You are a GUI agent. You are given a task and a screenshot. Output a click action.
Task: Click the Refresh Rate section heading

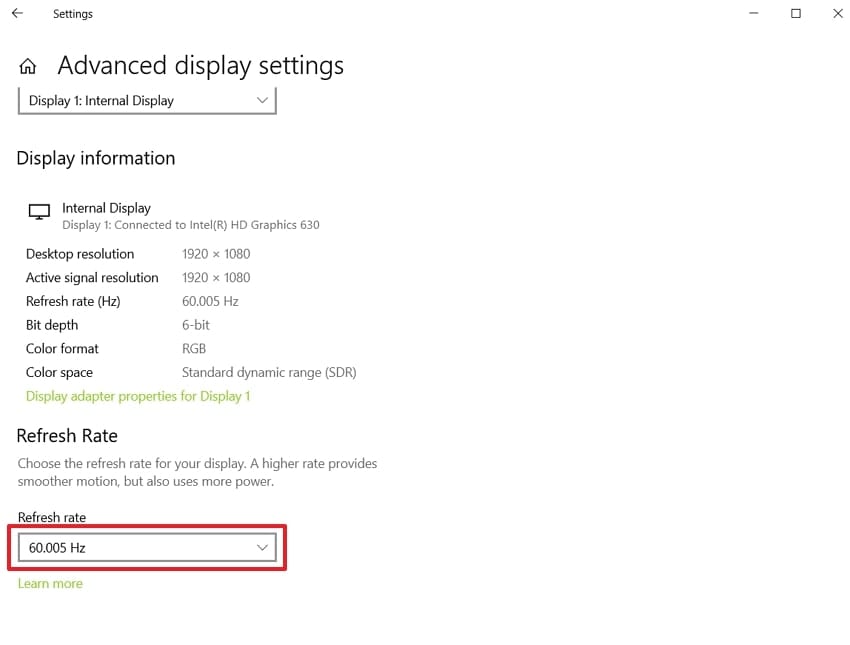[x=67, y=435]
